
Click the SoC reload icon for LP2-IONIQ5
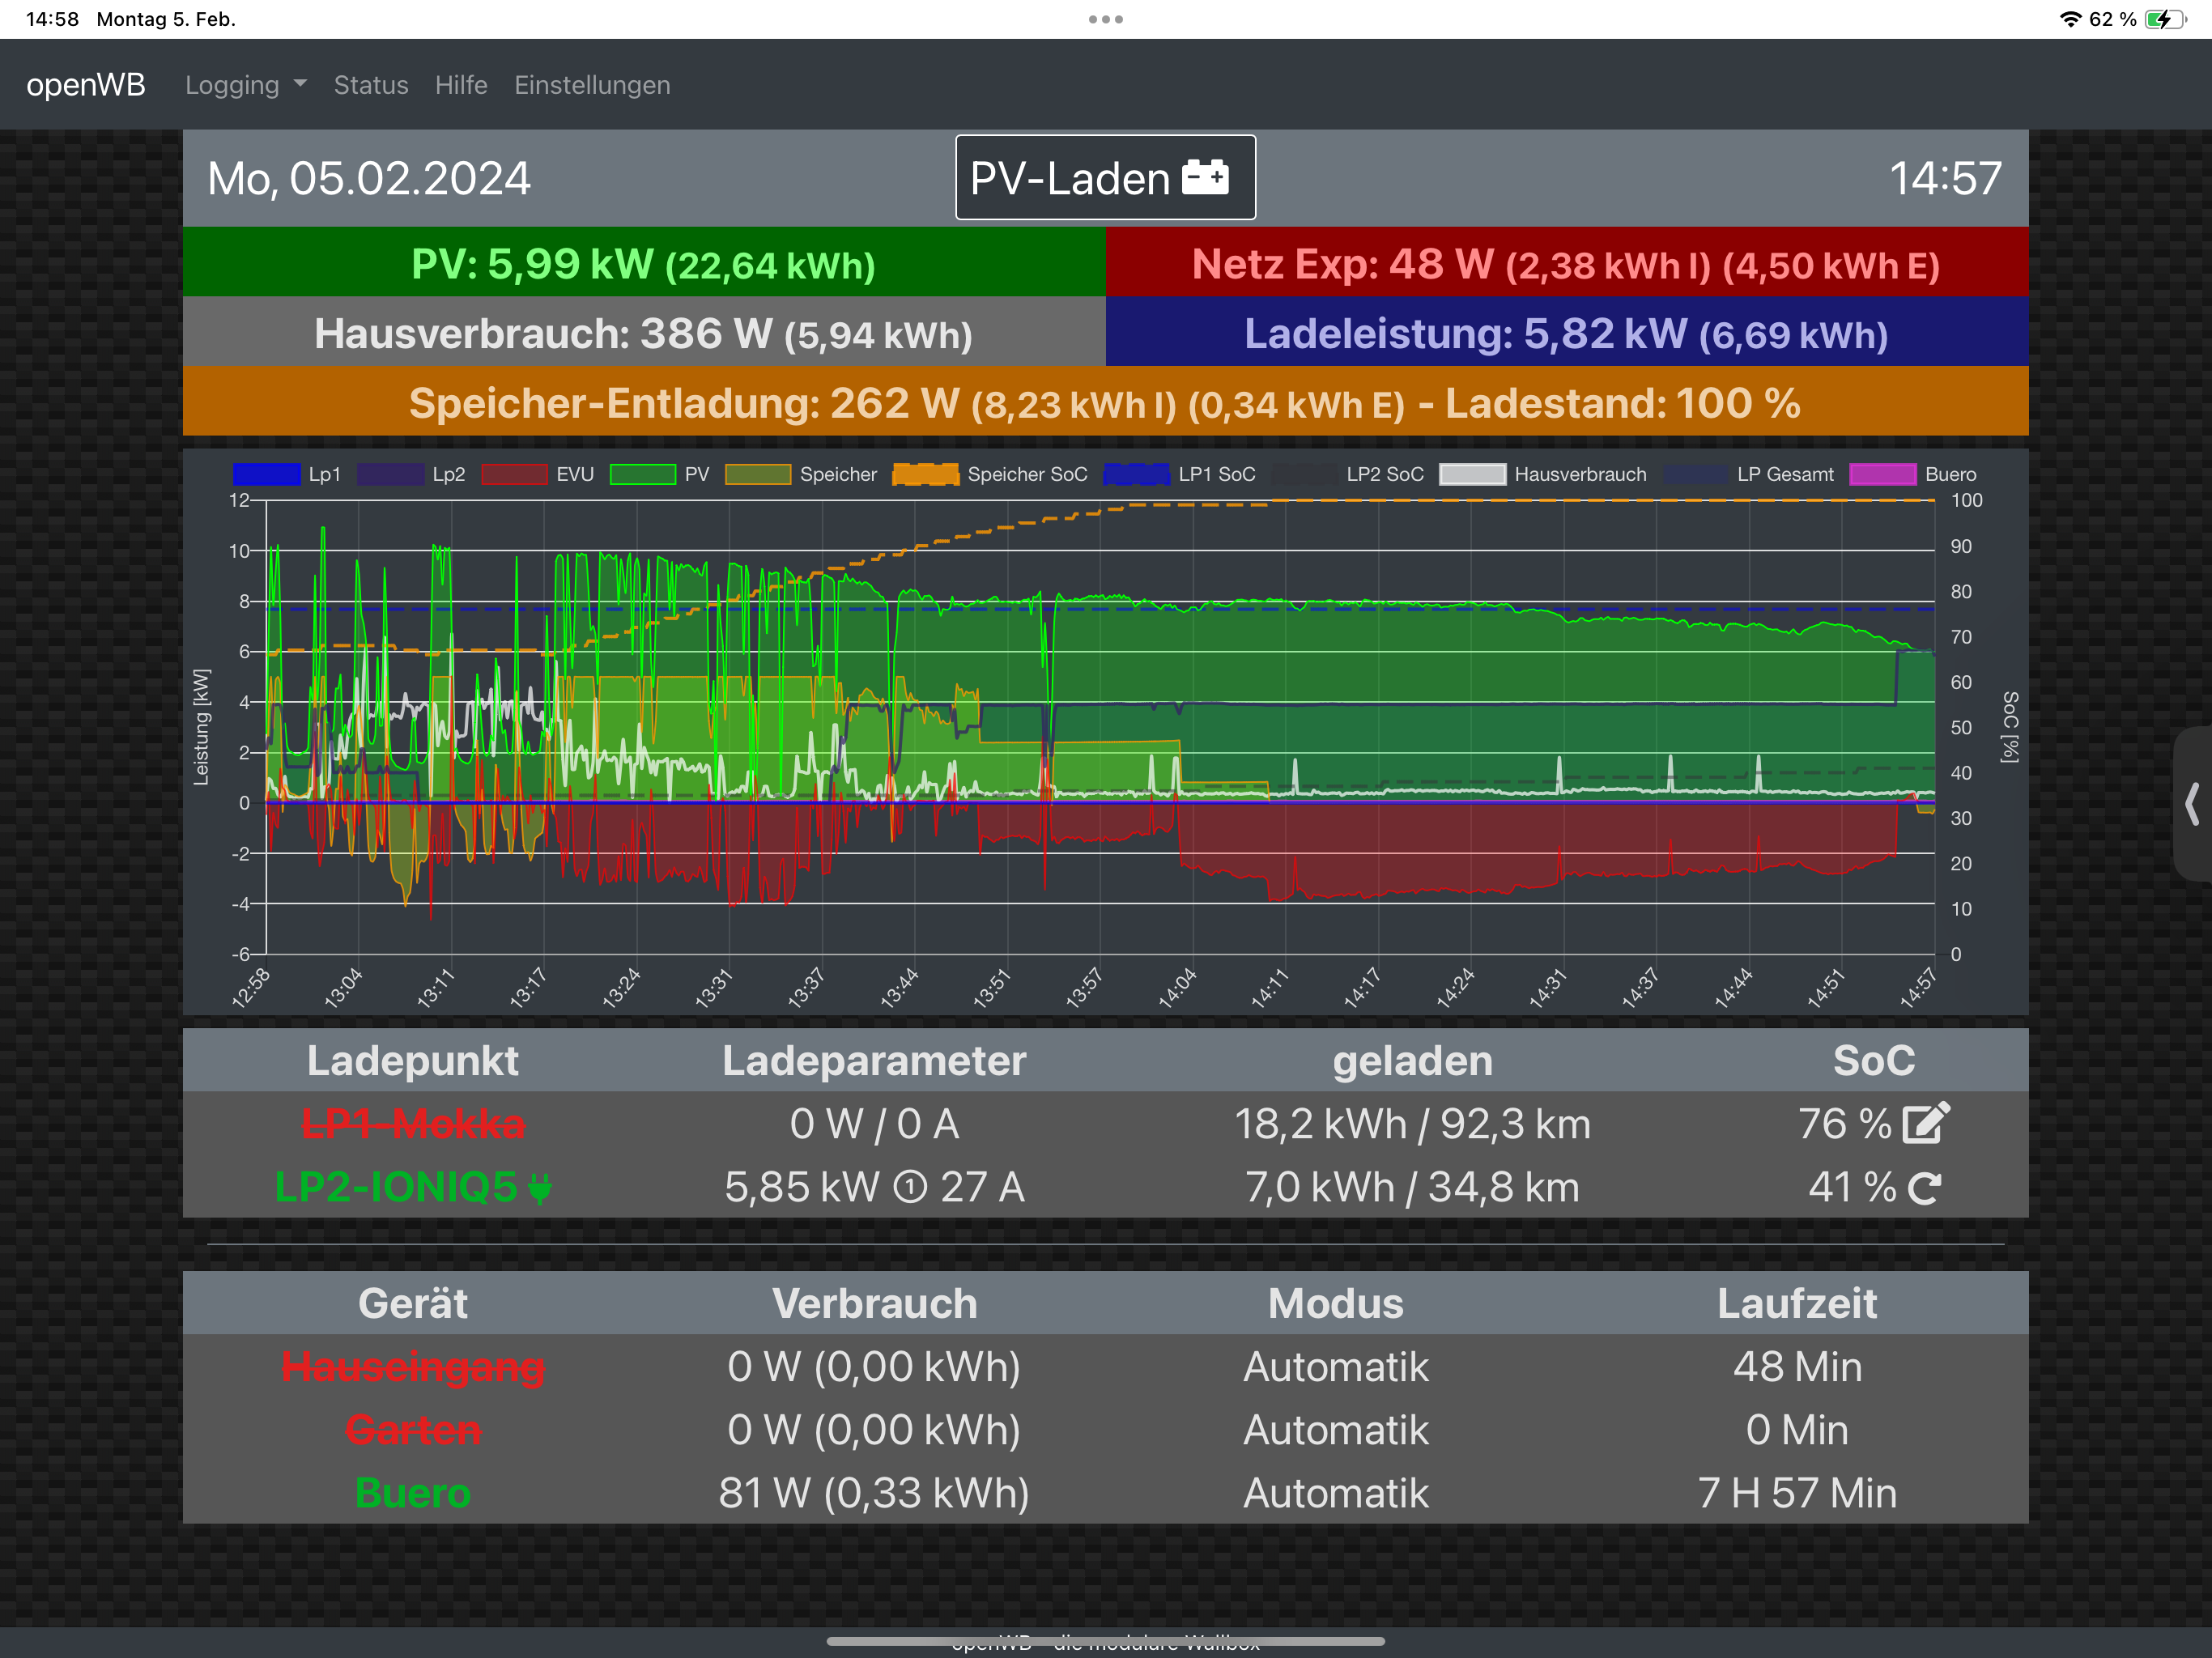pyautogui.click(x=1924, y=1188)
